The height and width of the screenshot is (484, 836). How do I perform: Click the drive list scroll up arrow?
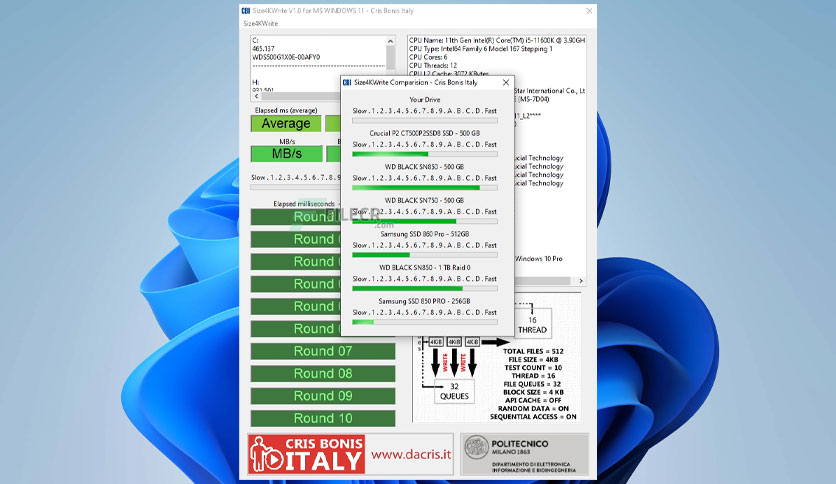coord(390,41)
